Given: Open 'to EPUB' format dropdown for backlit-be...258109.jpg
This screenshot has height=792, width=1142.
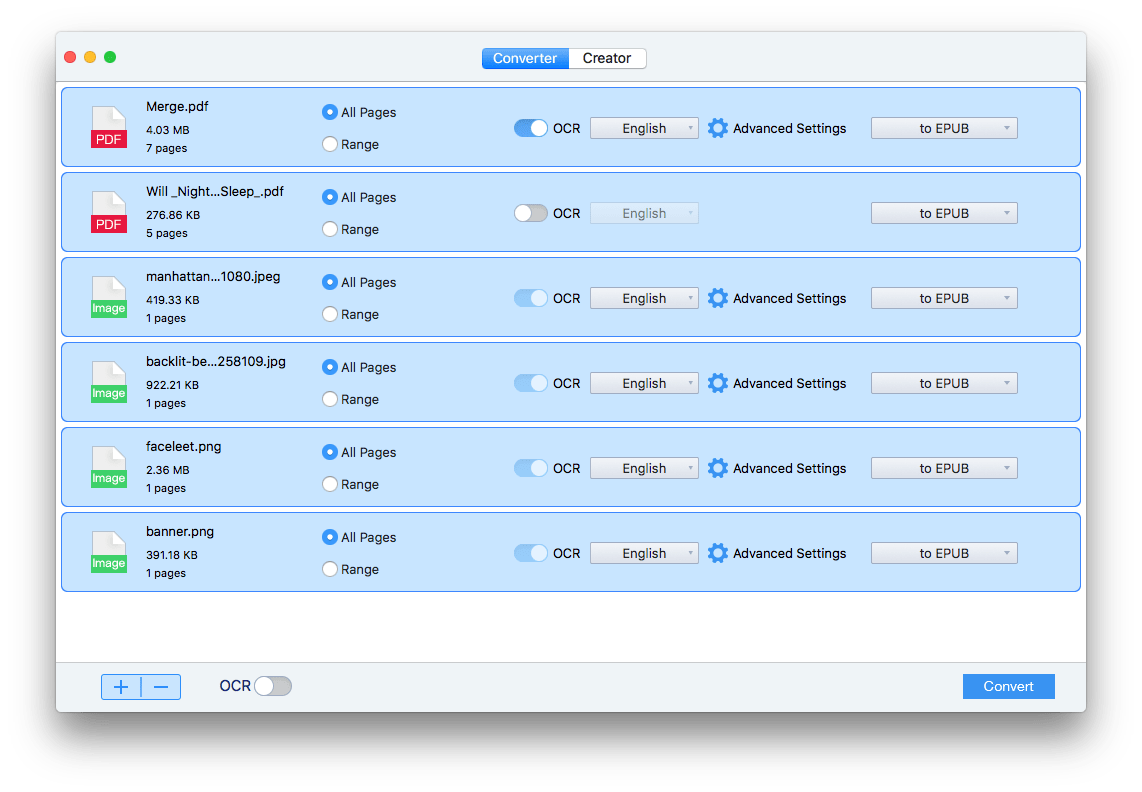Looking at the screenshot, I should (944, 383).
